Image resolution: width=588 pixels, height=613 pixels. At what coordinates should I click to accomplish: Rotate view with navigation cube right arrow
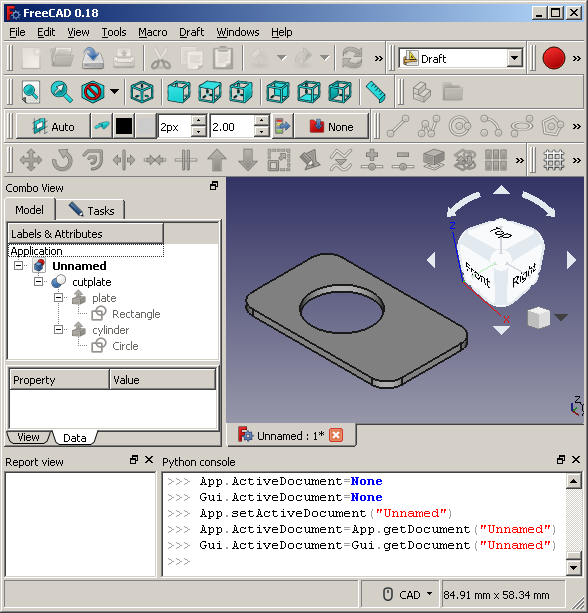(x=571, y=260)
